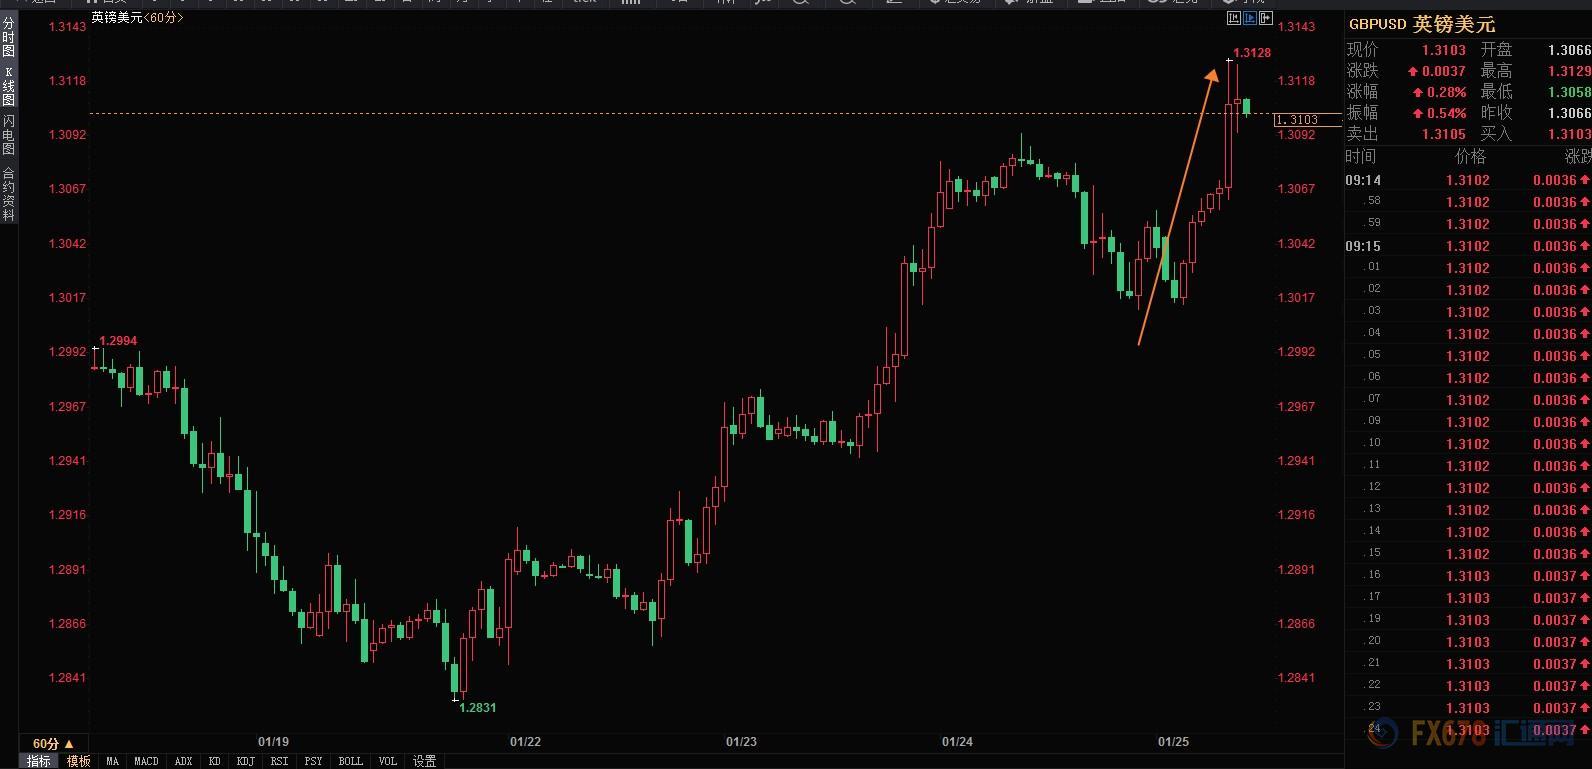The height and width of the screenshot is (769, 1592).
Task: Select the 09:15 tick row time
Action: click(1363, 247)
